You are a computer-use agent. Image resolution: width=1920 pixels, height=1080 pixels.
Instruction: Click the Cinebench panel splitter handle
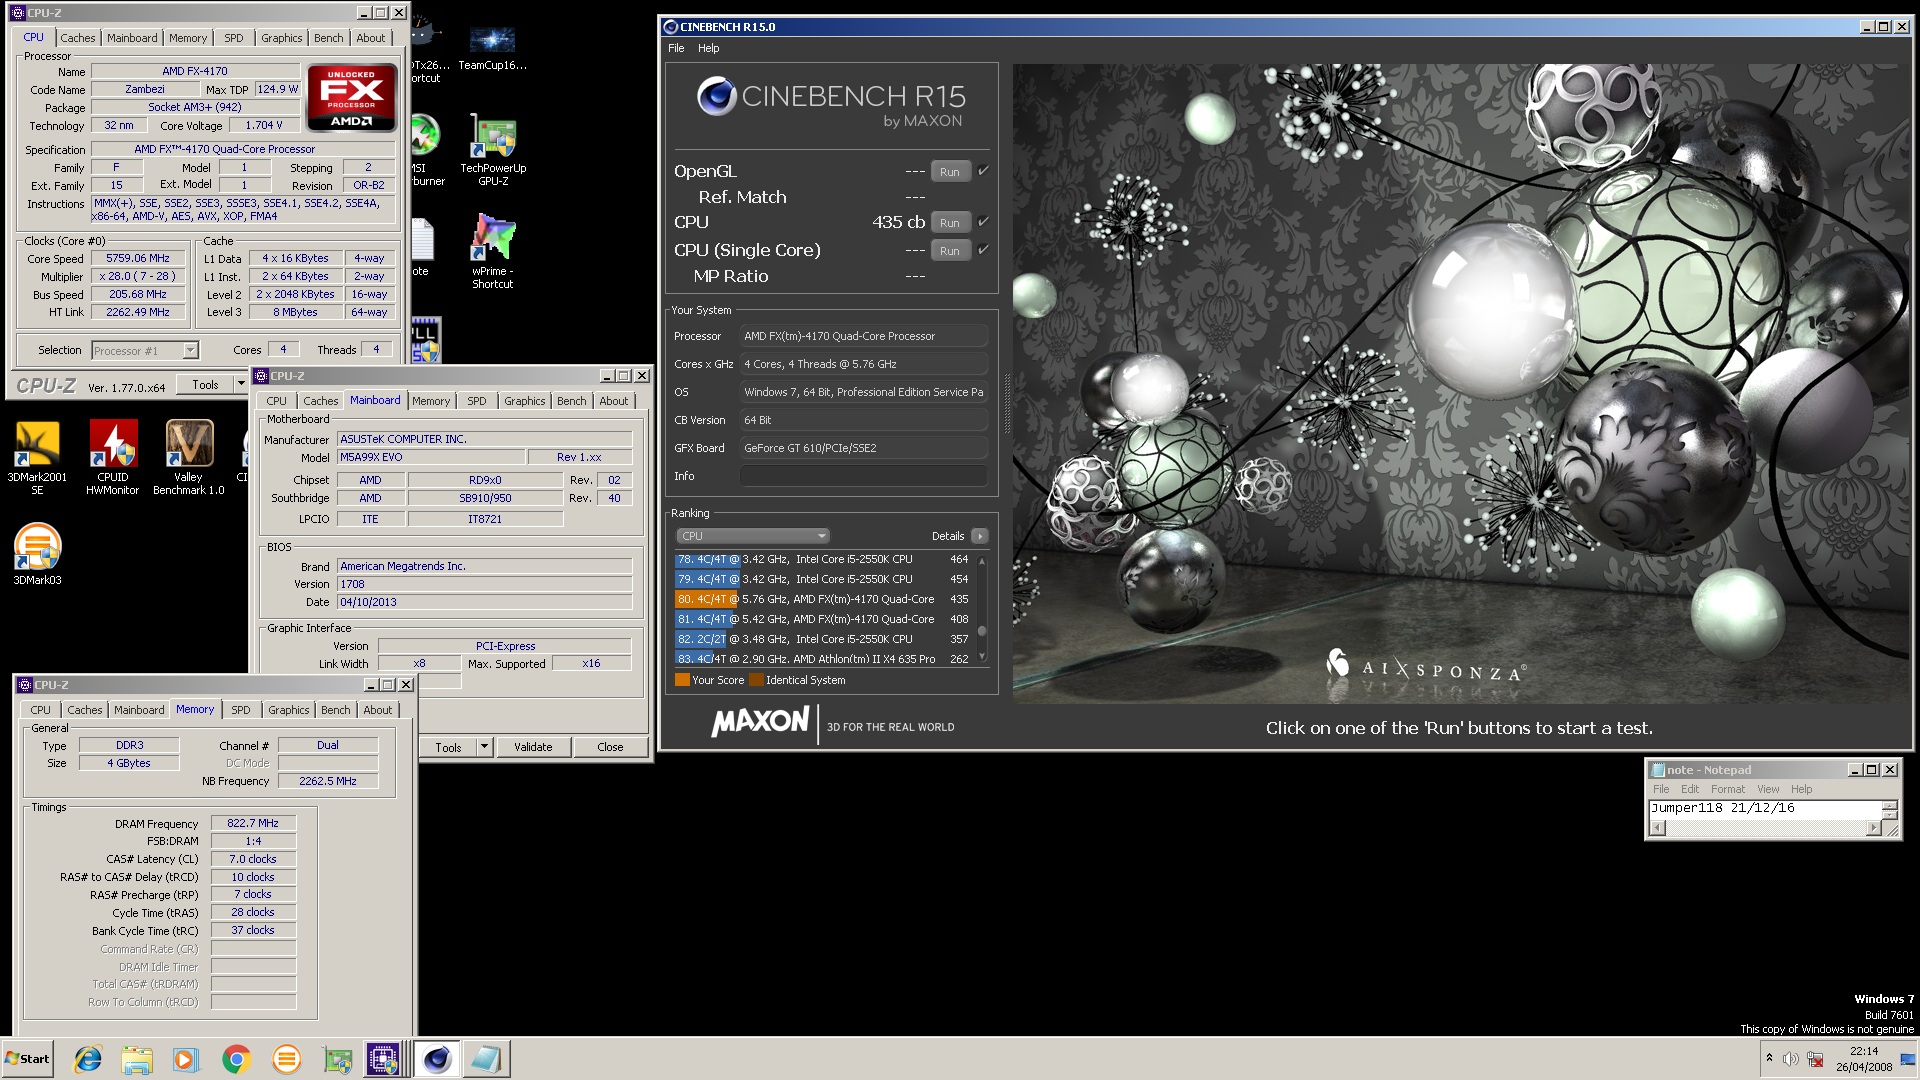[1006, 404]
